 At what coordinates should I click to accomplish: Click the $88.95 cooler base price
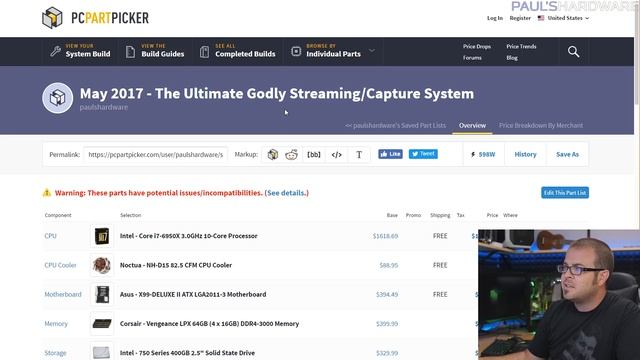pyautogui.click(x=389, y=265)
